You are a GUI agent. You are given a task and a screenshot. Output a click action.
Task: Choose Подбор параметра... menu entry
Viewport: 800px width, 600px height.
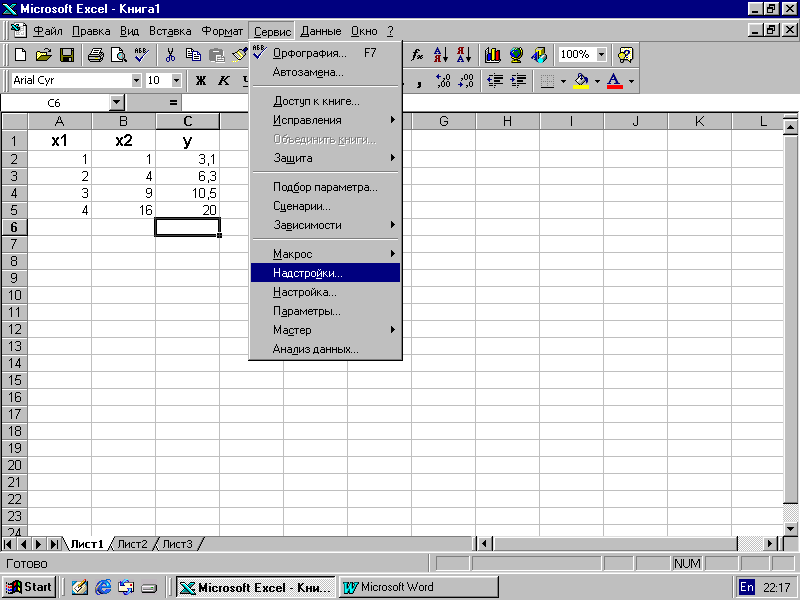point(324,187)
